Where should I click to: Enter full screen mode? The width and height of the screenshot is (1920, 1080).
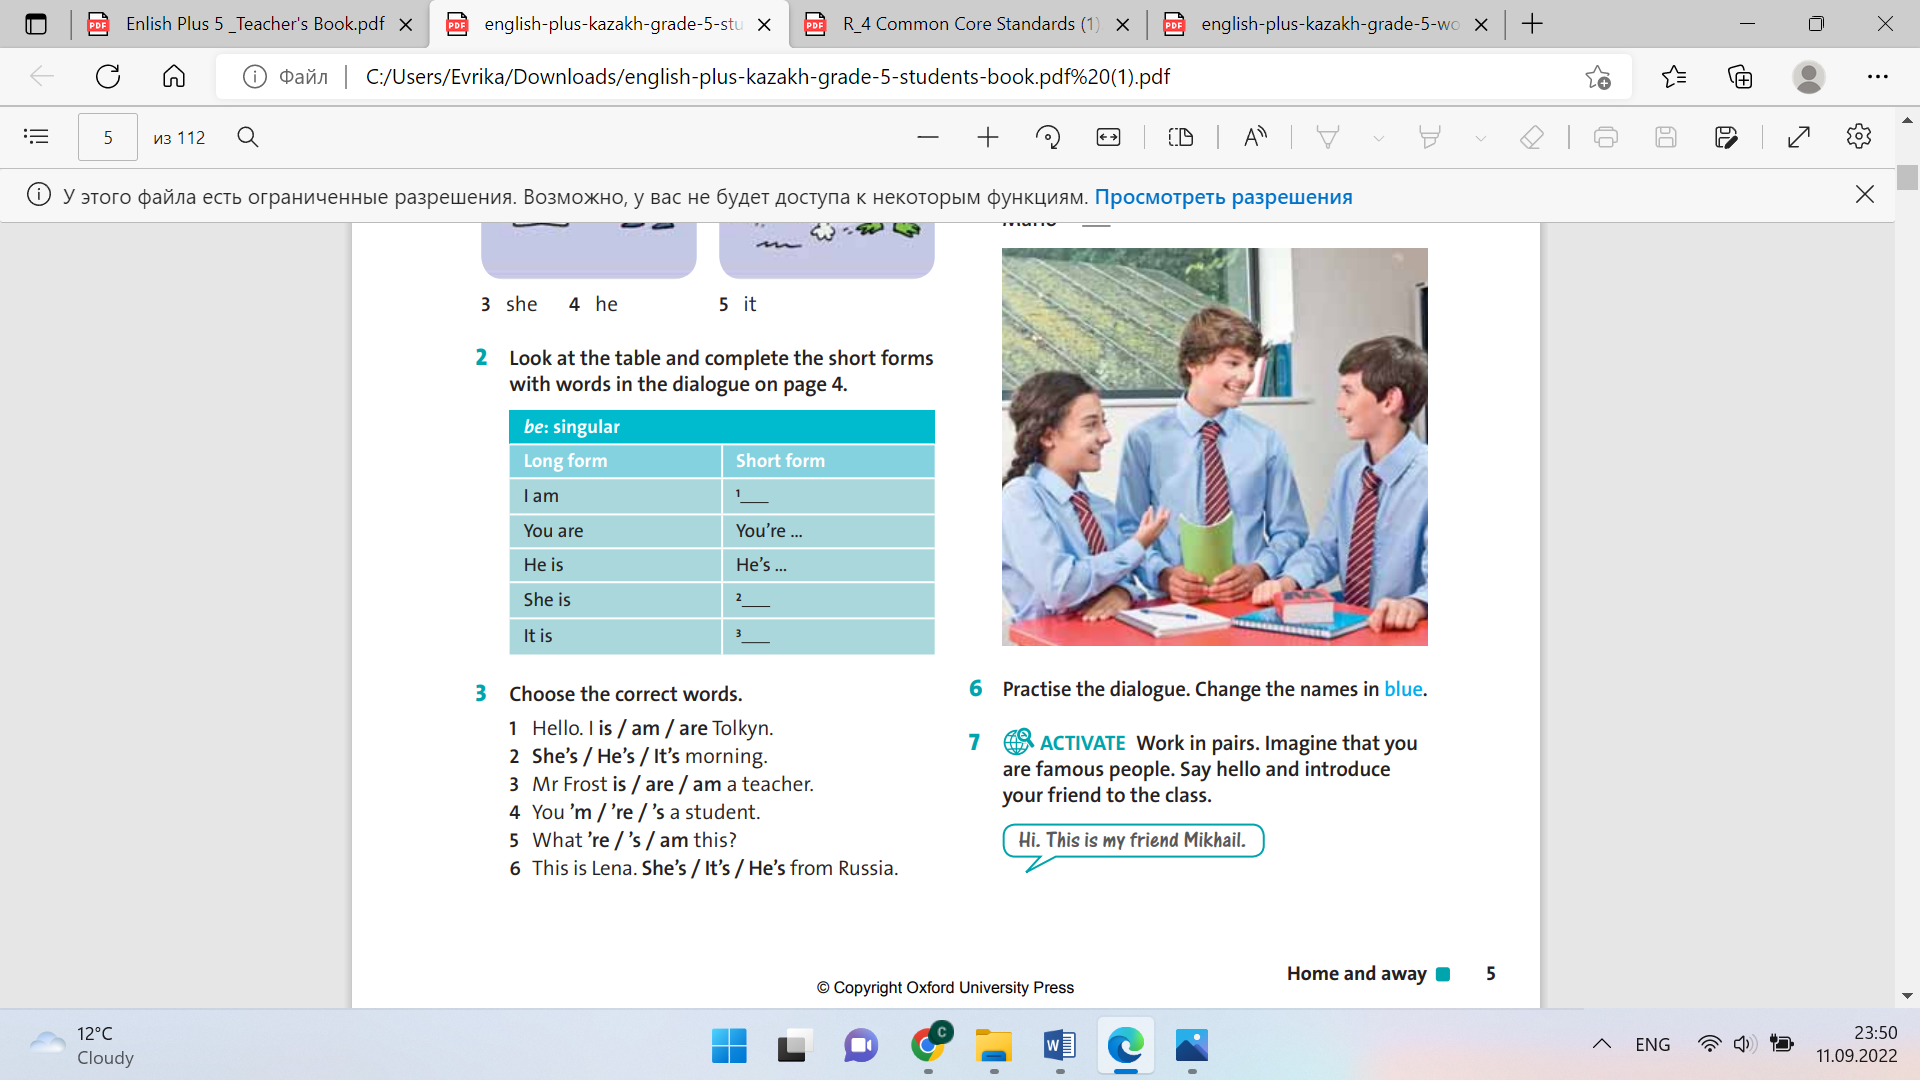[x=1798, y=137]
